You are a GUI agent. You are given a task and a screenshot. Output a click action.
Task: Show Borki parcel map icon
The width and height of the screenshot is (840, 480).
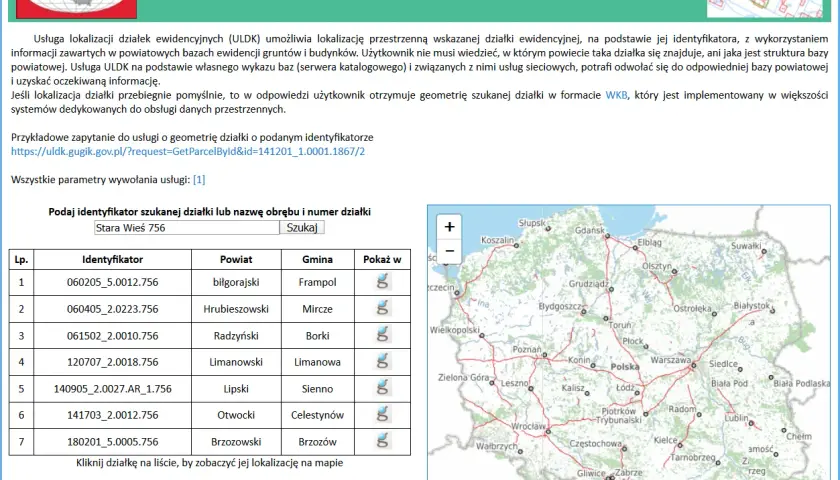click(x=382, y=335)
